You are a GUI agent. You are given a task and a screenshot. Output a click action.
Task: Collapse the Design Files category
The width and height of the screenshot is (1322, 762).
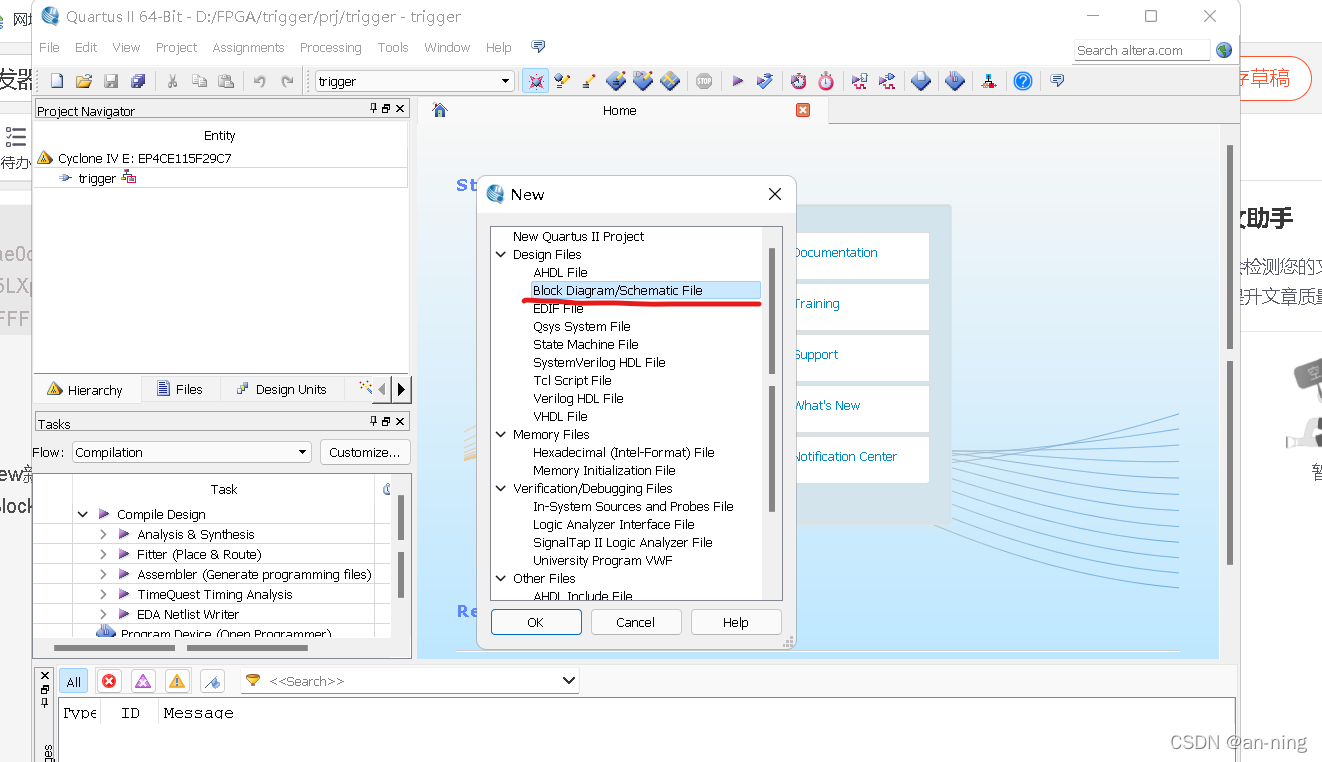tap(501, 254)
